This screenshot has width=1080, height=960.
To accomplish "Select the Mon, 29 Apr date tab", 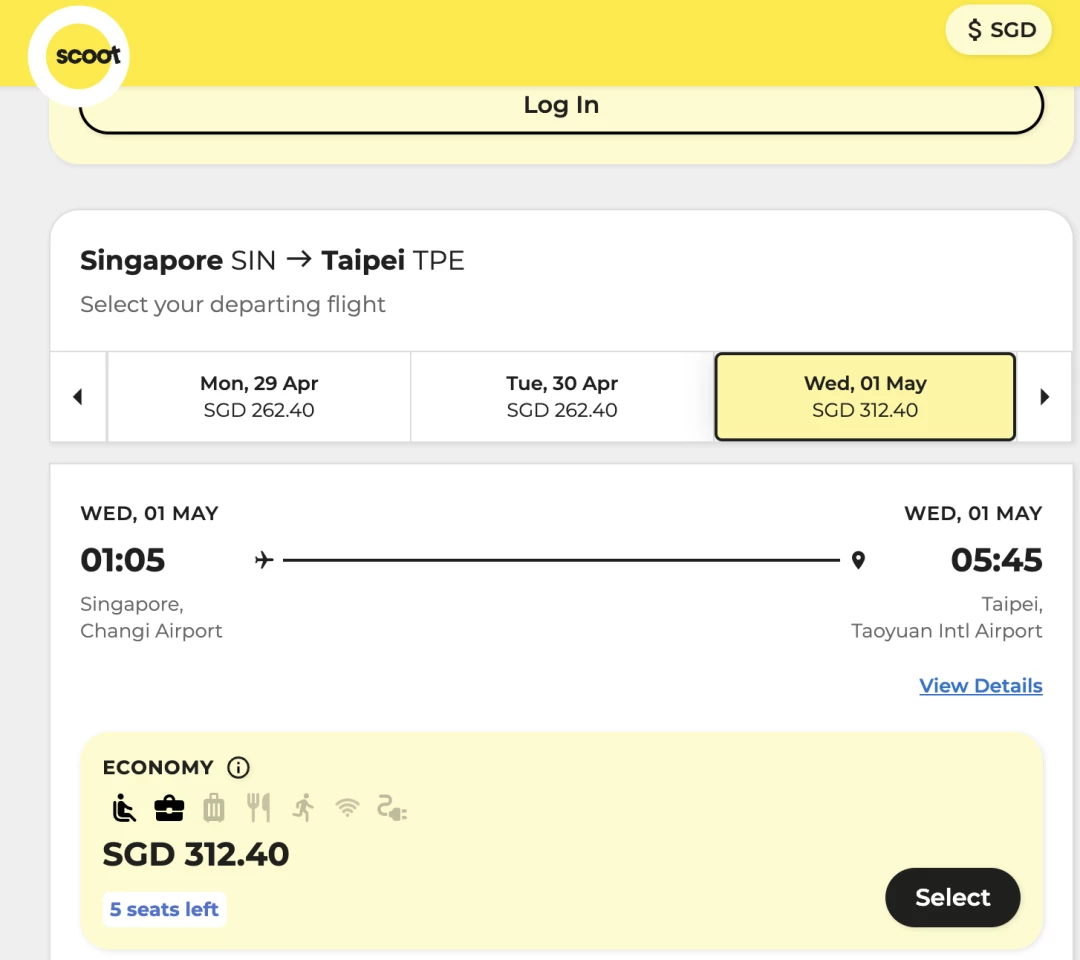I will [259, 397].
